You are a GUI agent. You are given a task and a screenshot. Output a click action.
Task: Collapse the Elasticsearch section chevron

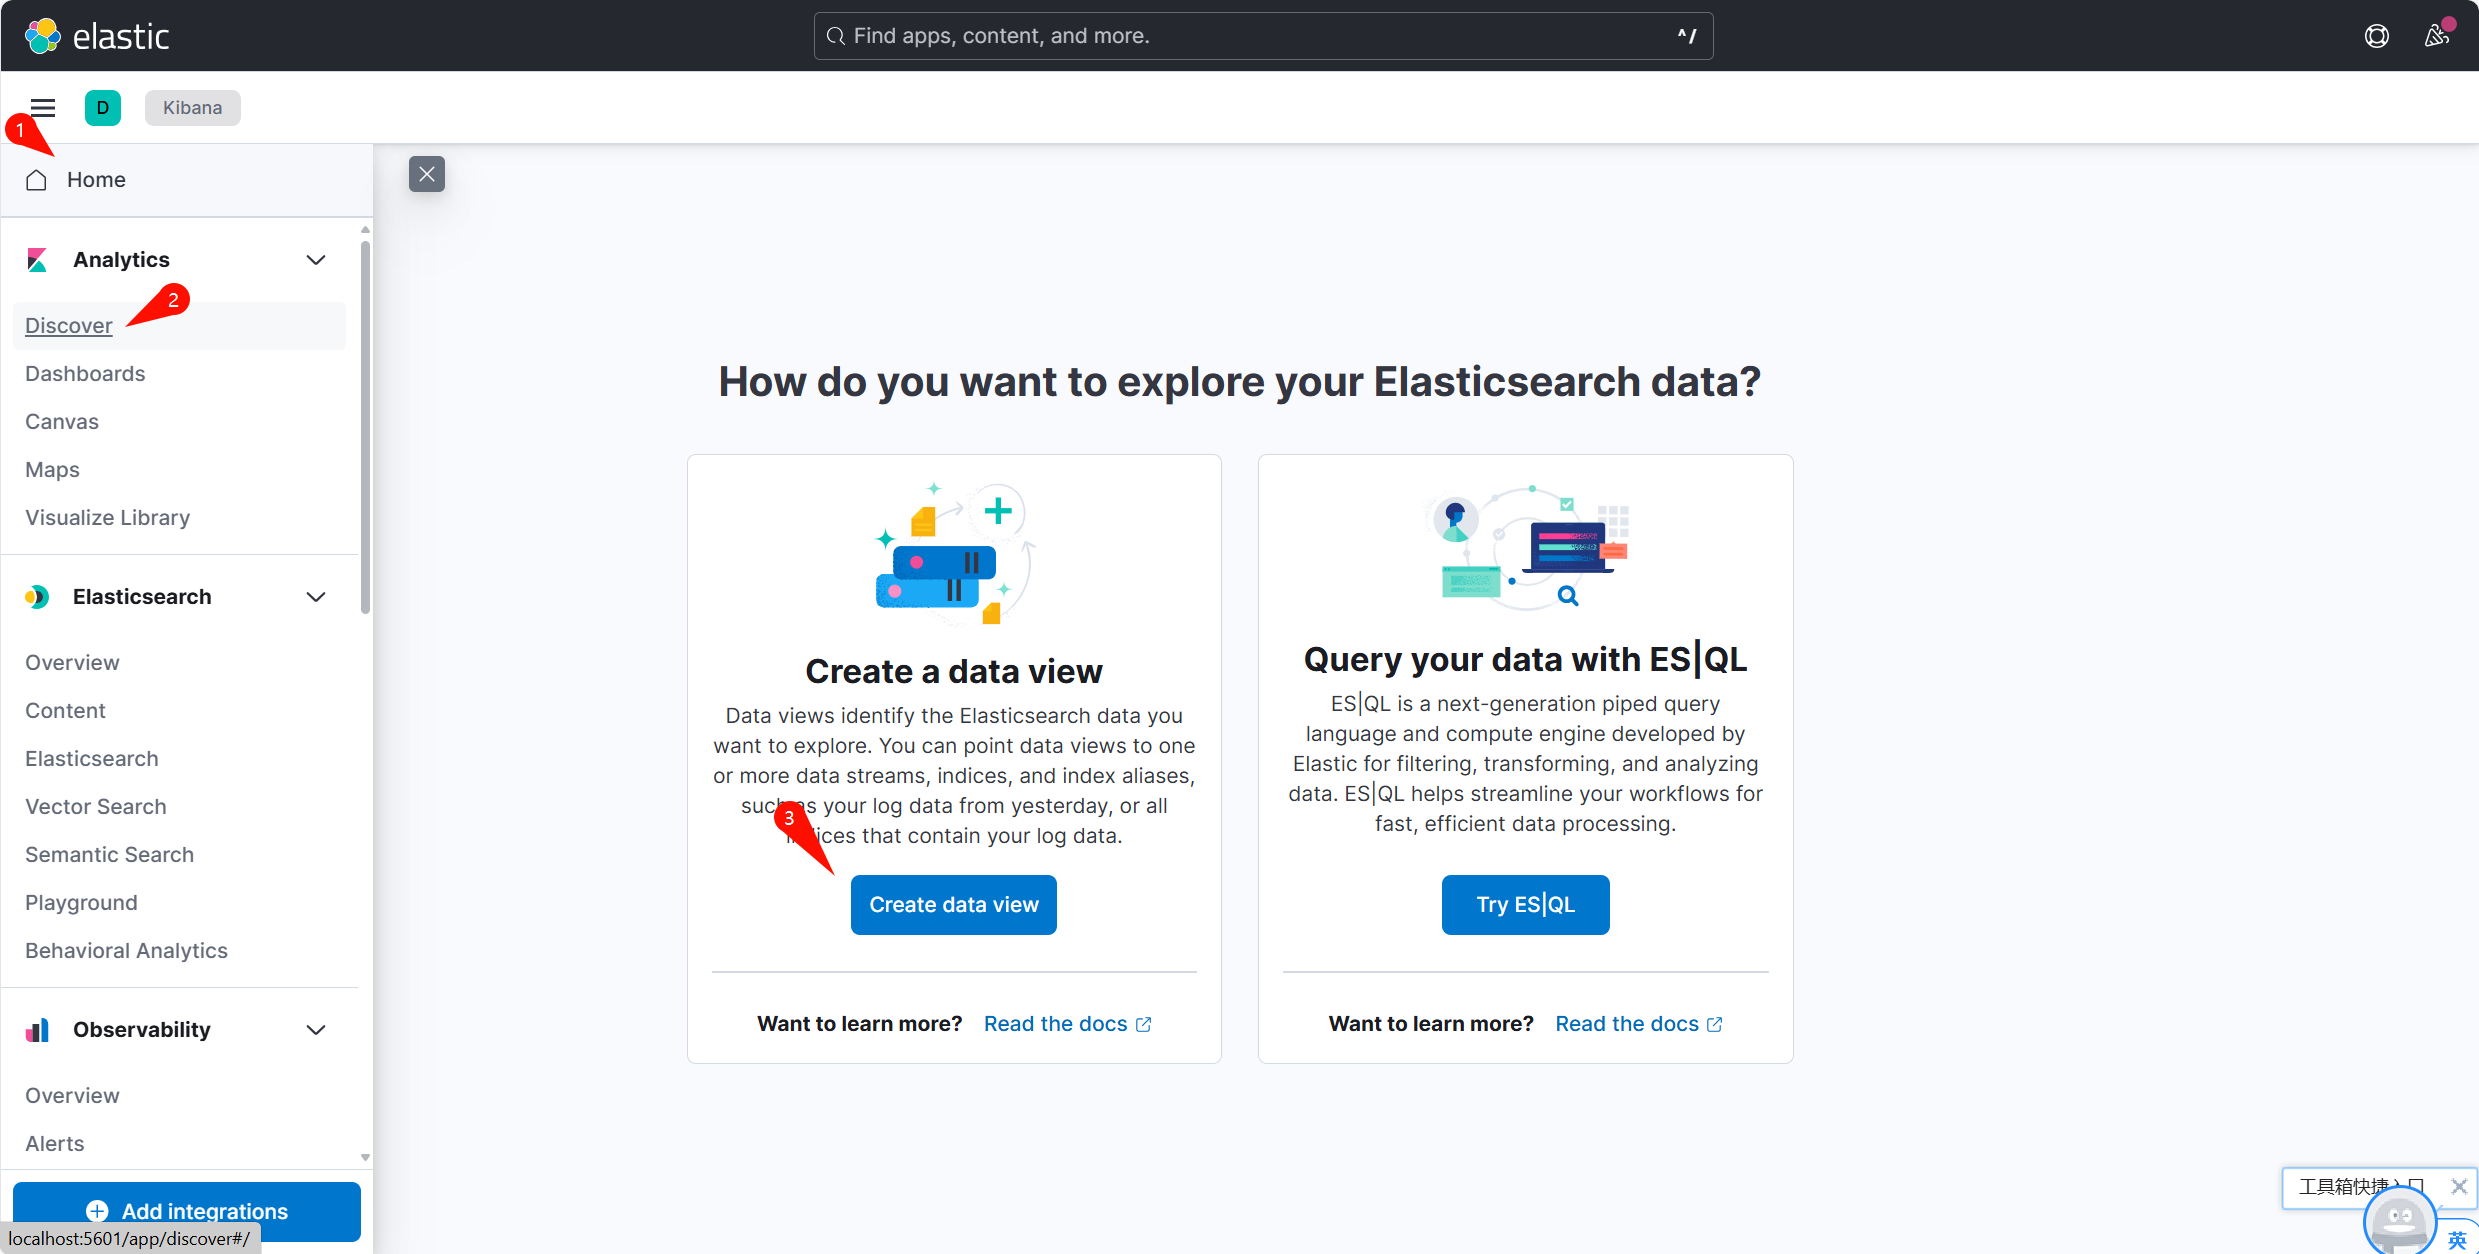pos(315,597)
